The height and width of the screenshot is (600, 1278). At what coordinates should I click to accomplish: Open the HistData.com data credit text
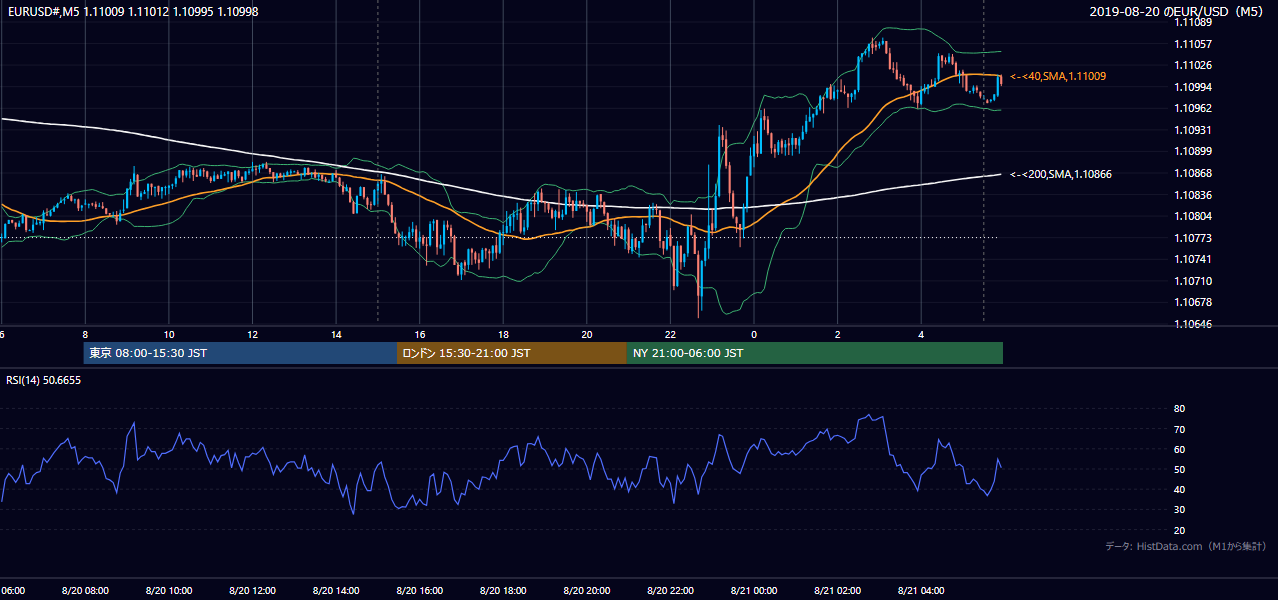[1186, 546]
